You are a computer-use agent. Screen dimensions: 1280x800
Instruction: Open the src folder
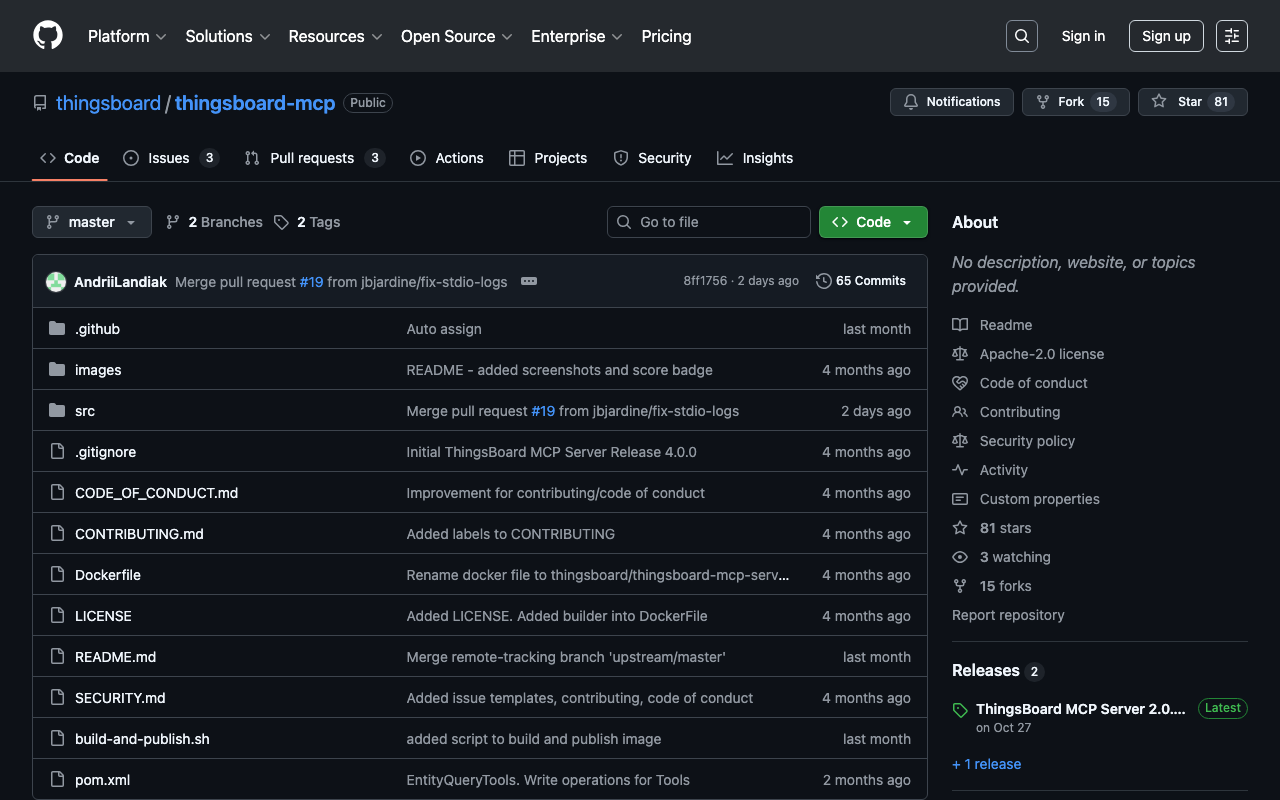pyautogui.click(x=85, y=411)
